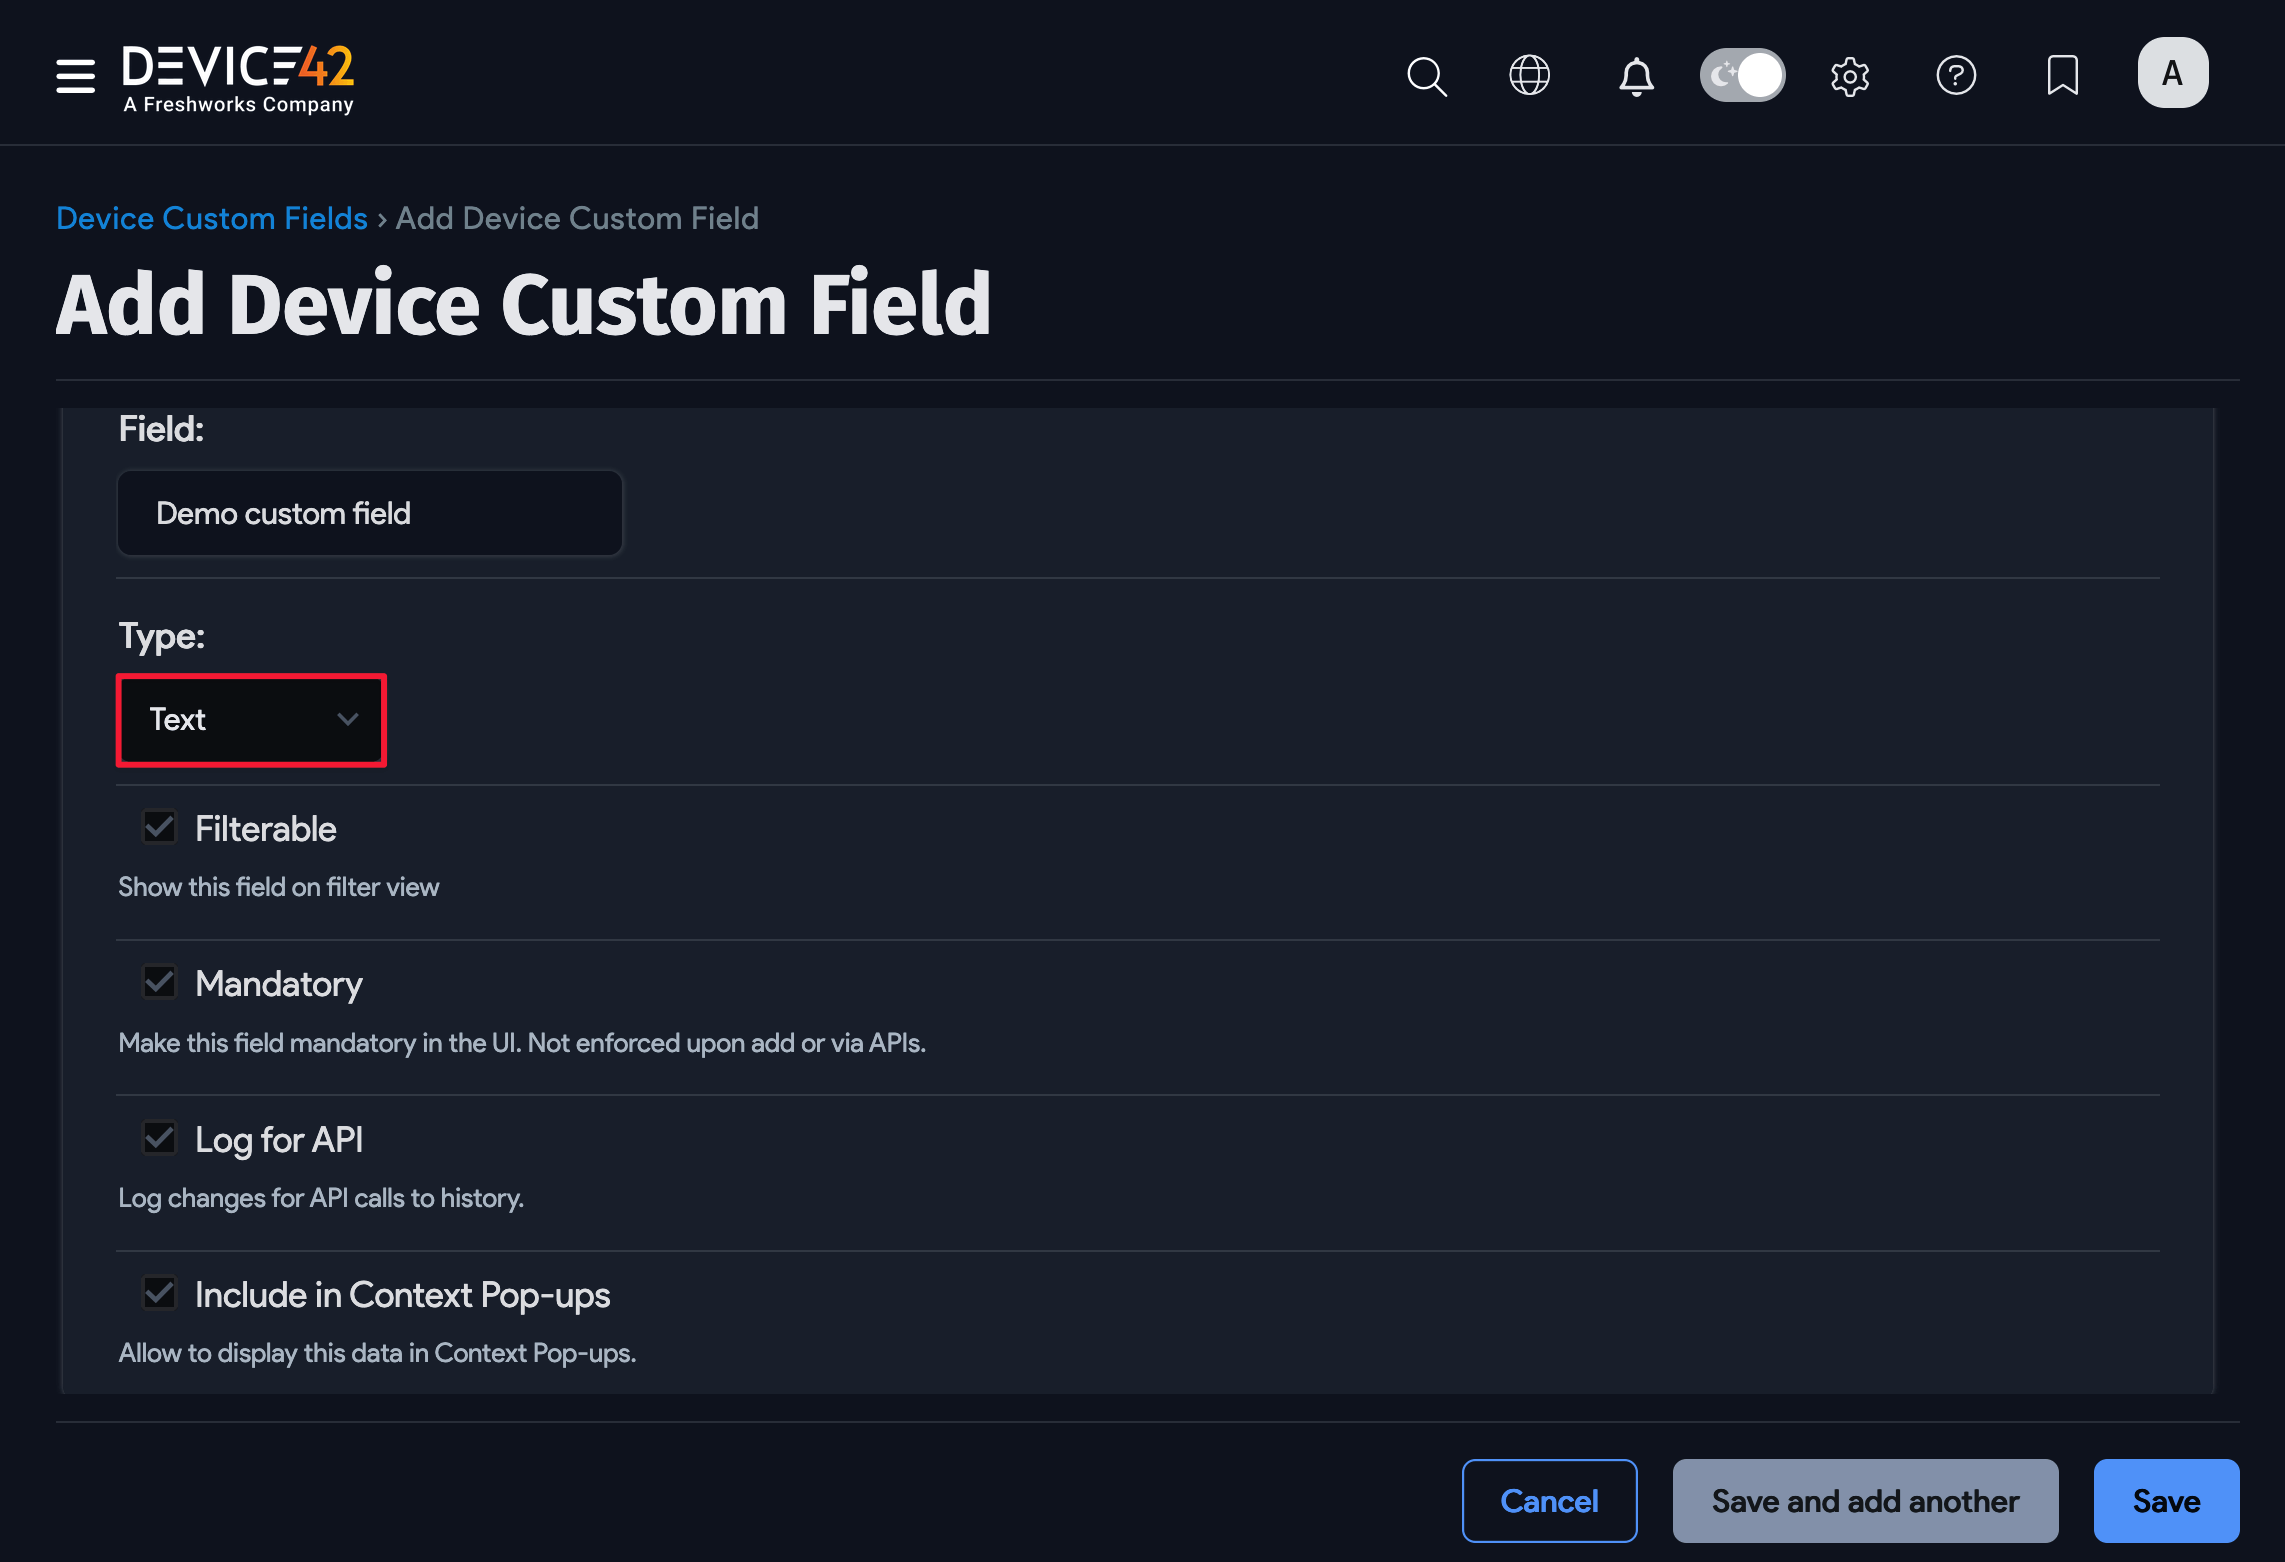This screenshot has width=2285, height=1562.
Task: Click the globe language icon
Action: (x=1528, y=75)
